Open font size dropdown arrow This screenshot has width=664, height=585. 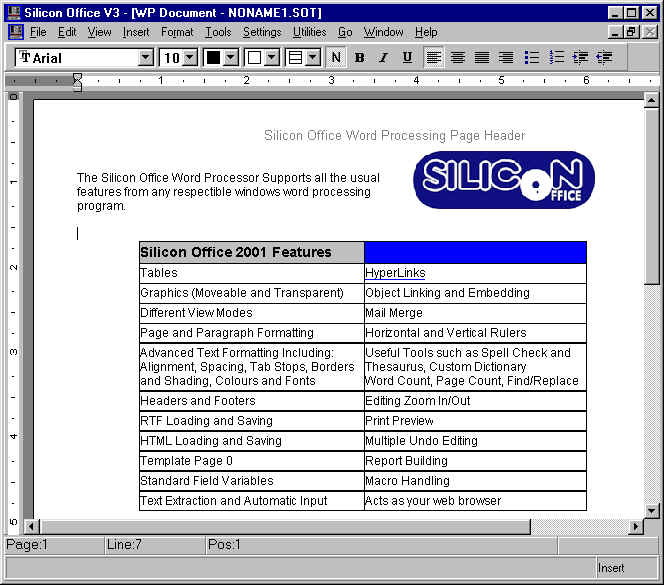(190, 57)
